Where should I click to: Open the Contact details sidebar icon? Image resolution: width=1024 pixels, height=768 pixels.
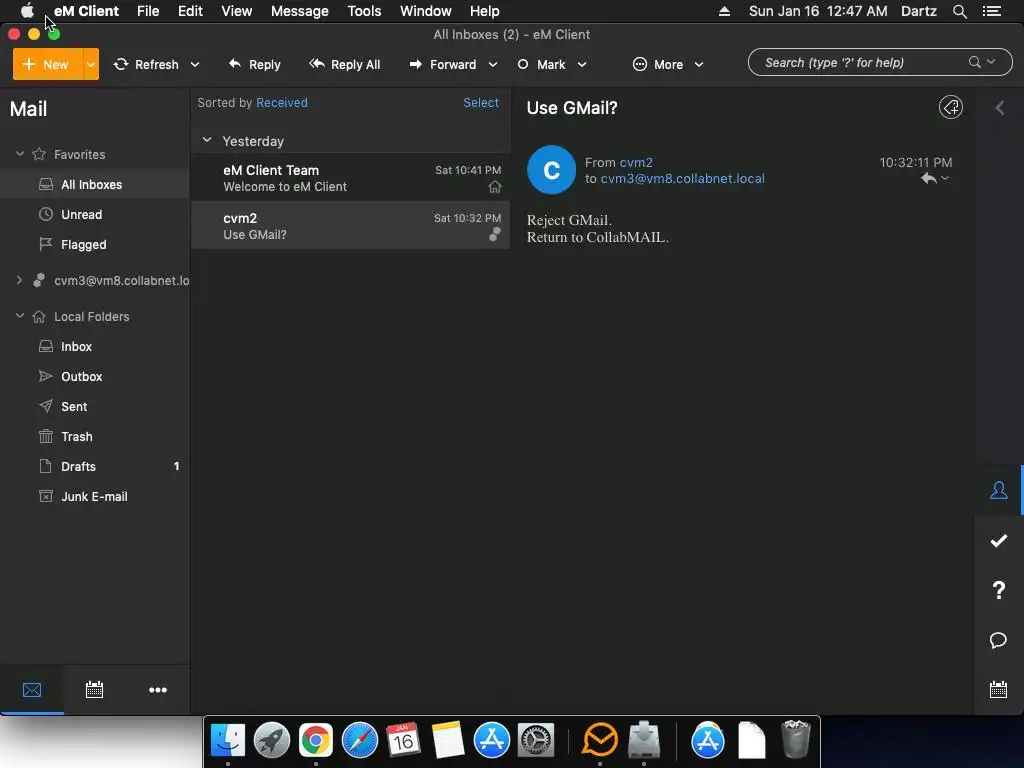coord(999,490)
